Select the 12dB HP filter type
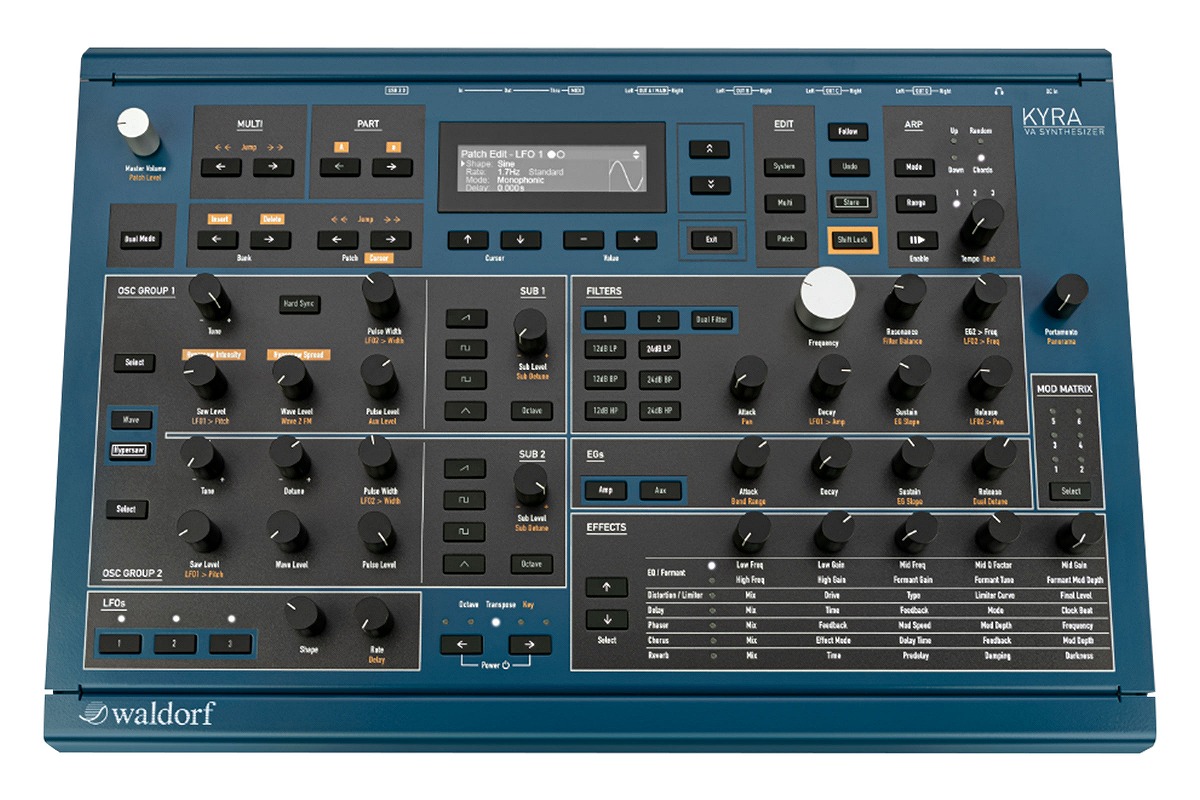The image size is (1200, 800). tap(605, 410)
